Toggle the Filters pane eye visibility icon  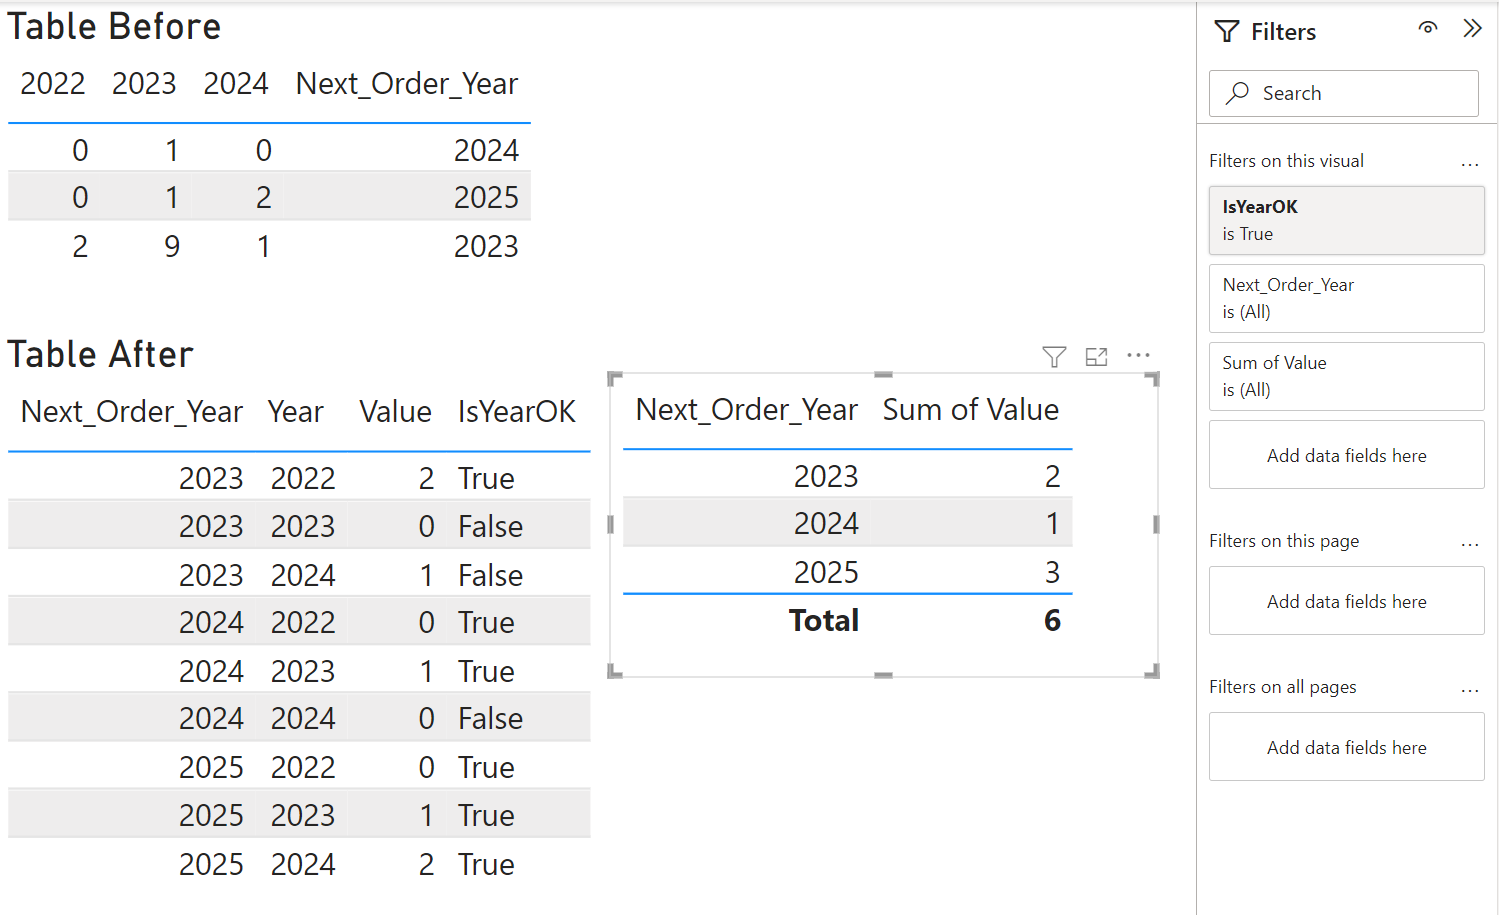click(x=1428, y=28)
